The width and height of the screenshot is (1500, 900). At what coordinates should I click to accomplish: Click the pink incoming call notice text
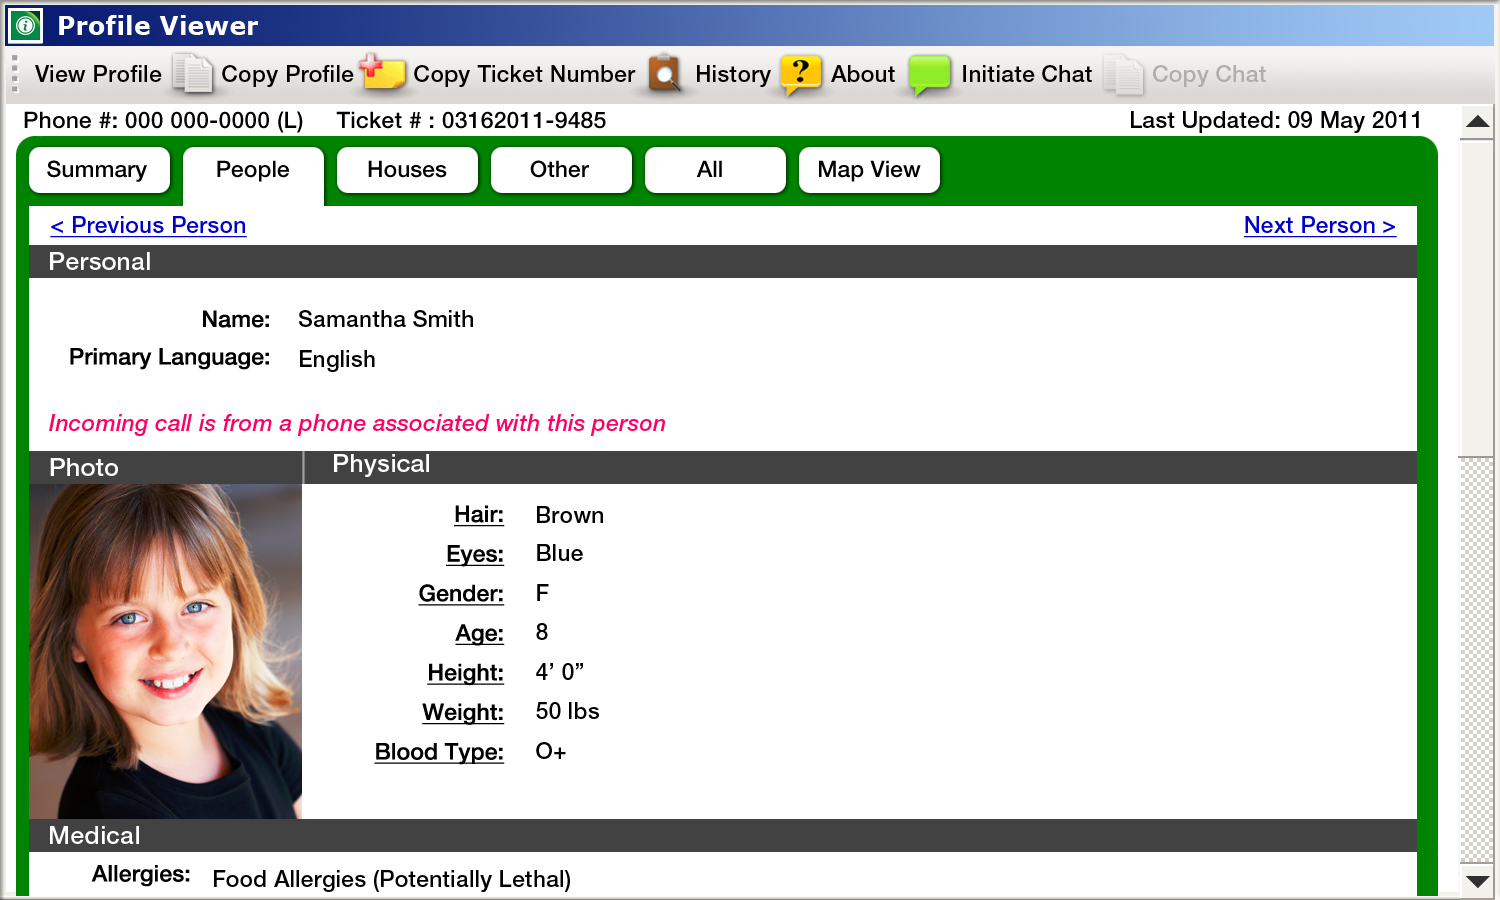357,424
